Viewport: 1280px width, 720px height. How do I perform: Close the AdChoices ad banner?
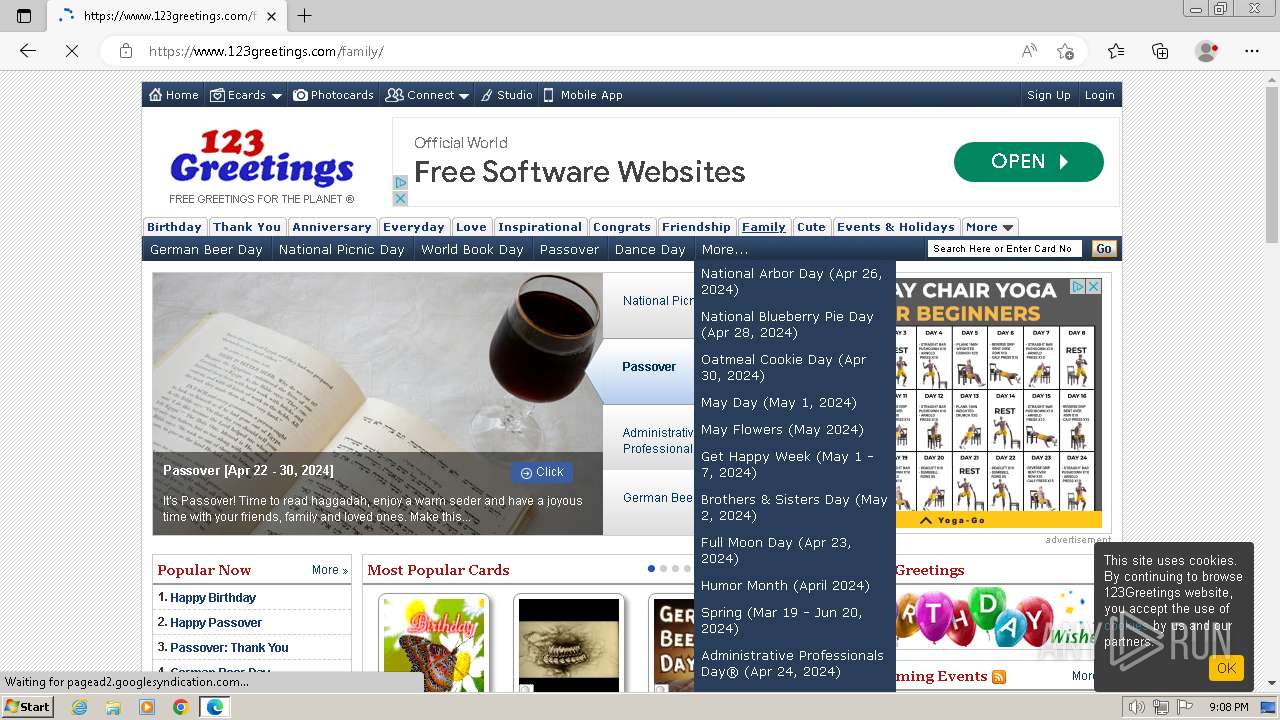click(x=400, y=198)
